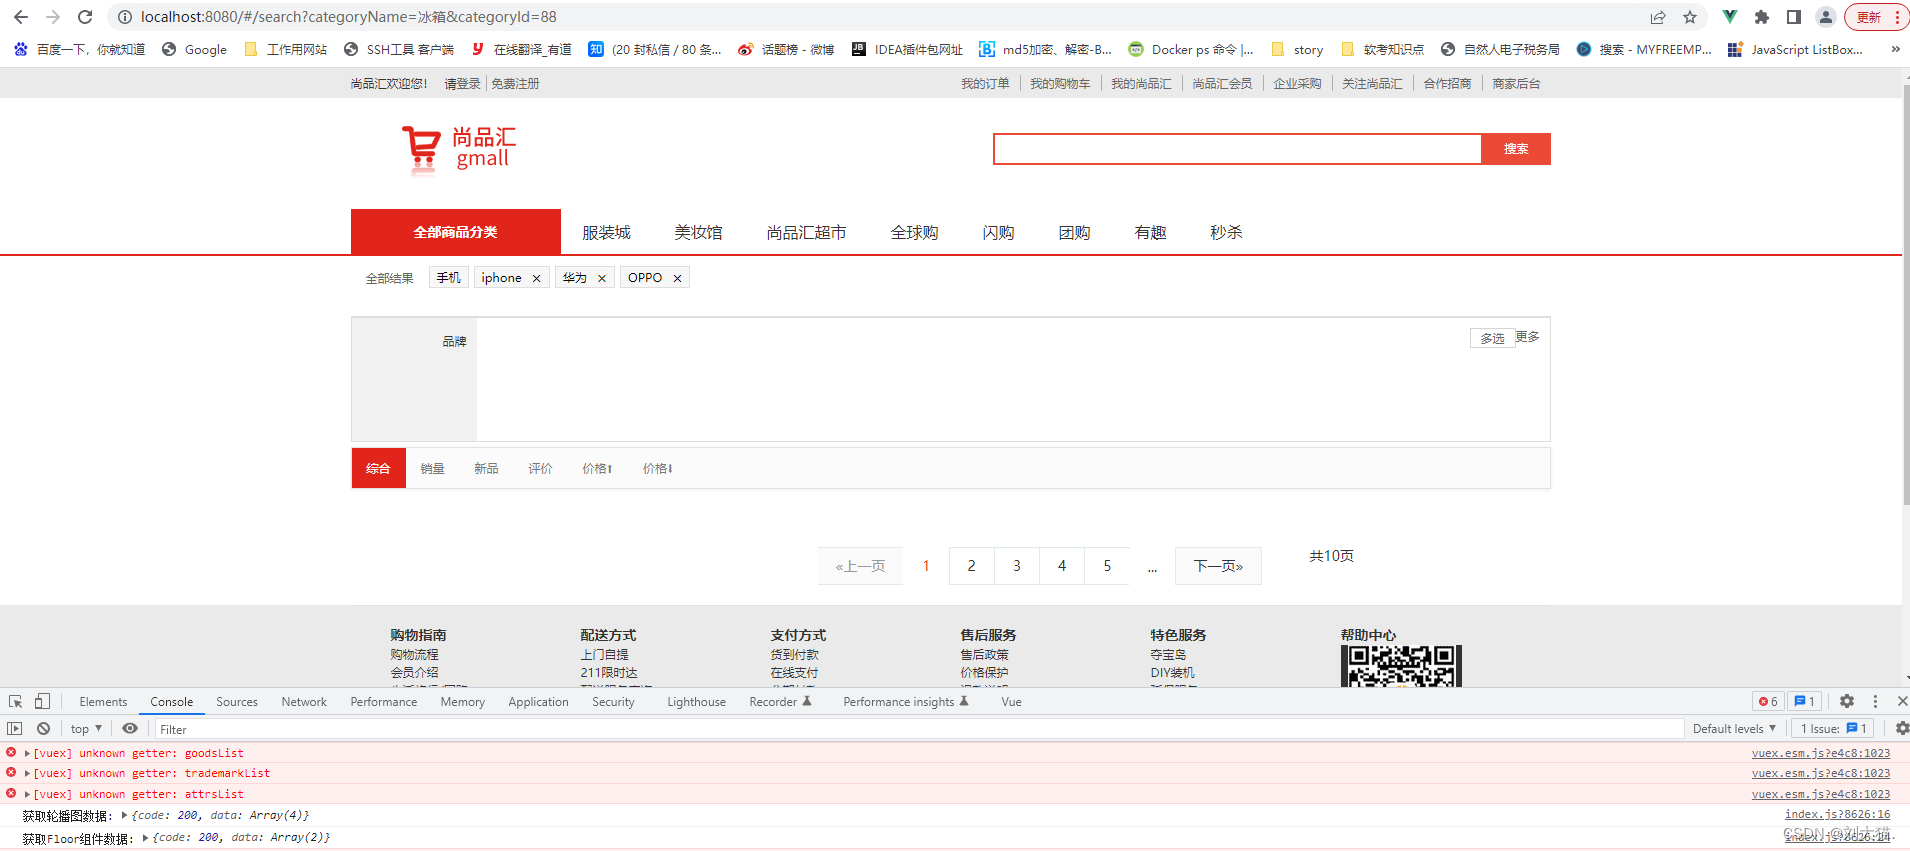The image size is (1910, 851).
Task: Open the 服装城 nav link
Action: coord(607,233)
